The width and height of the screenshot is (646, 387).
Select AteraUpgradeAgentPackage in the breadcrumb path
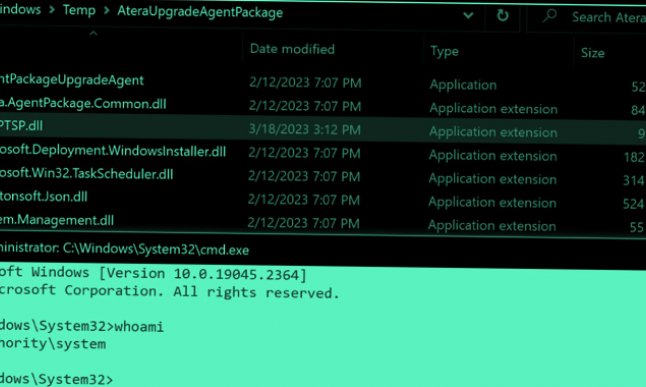tap(200, 12)
